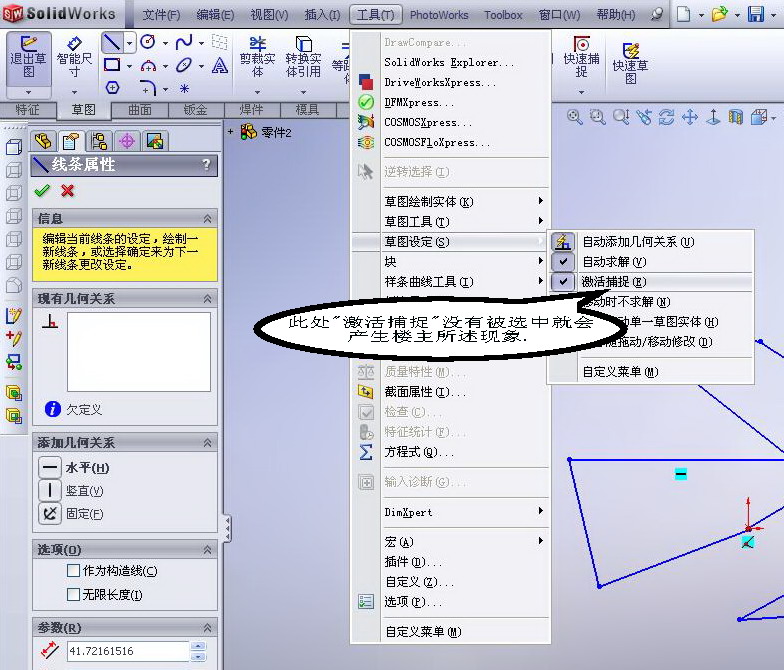Select the Circle sketch tool
The width and height of the screenshot is (784, 670).
pos(148,42)
